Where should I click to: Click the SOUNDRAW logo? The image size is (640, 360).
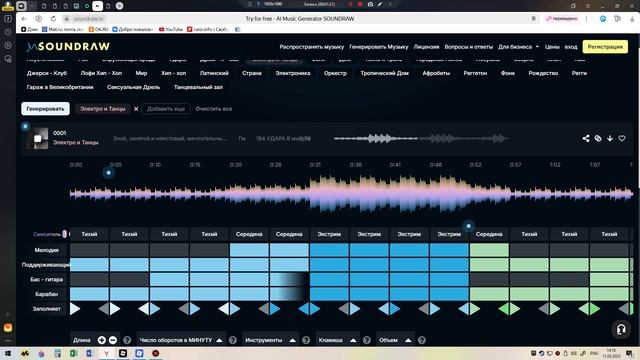tap(68, 47)
